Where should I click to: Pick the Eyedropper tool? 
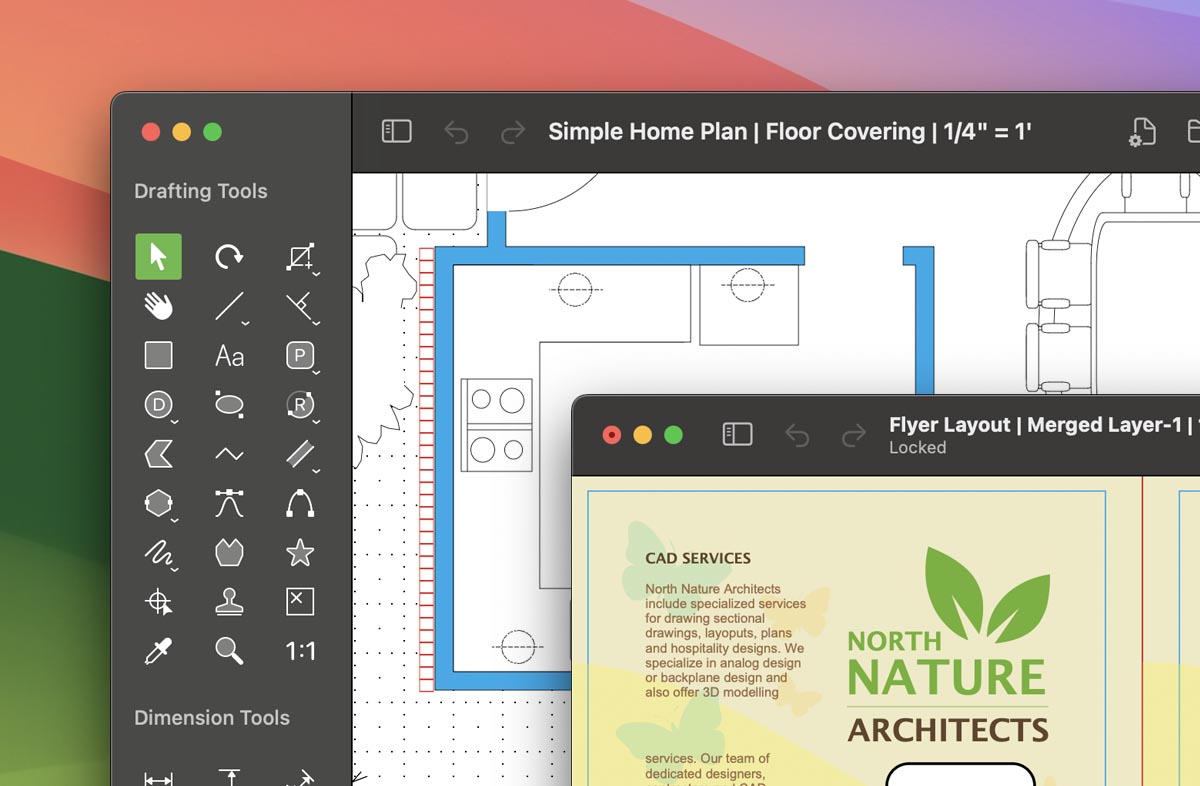pos(158,651)
